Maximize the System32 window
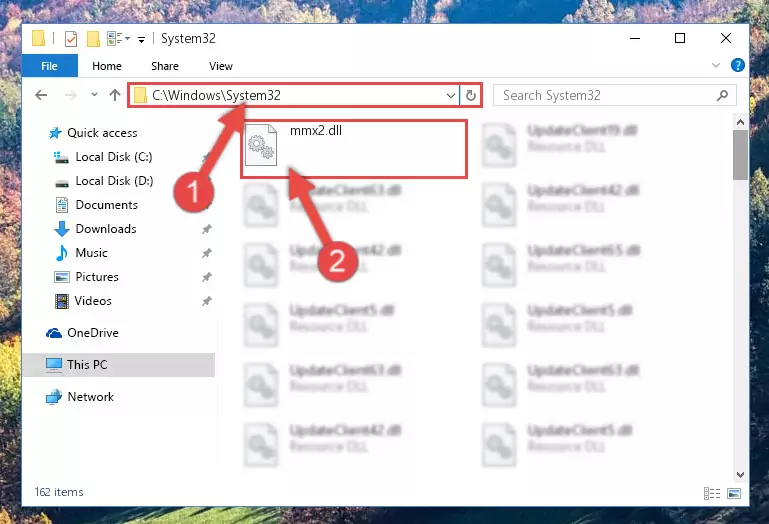The height and width of the screenshot is (524, 769). pyautogui.click(x=680, y=38)
